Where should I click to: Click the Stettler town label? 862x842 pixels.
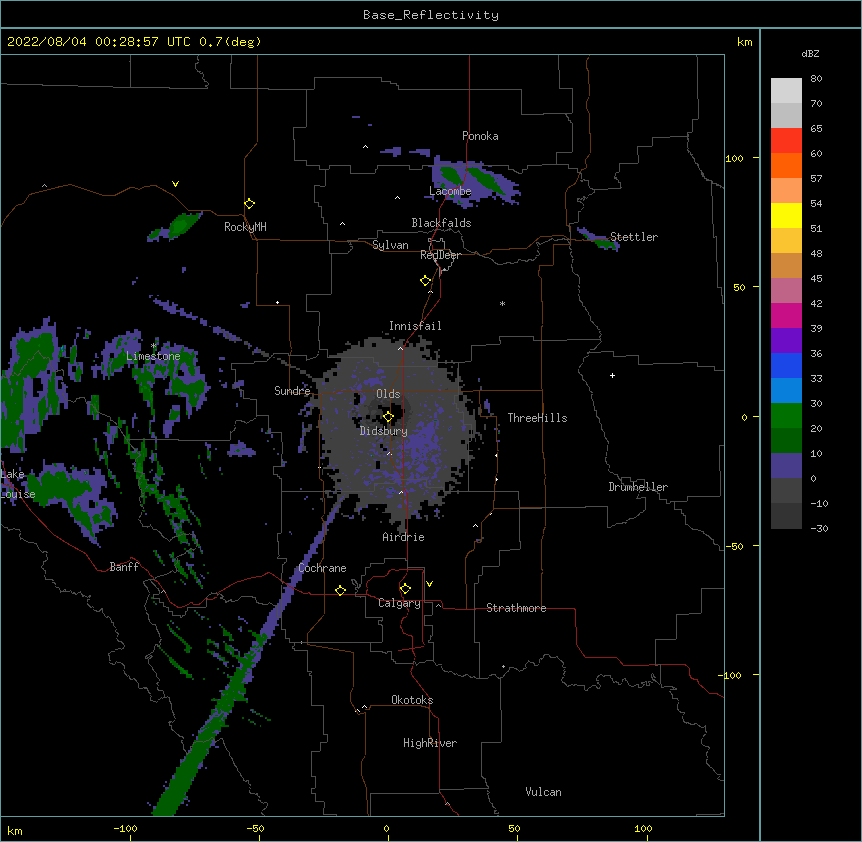(634, 237)
